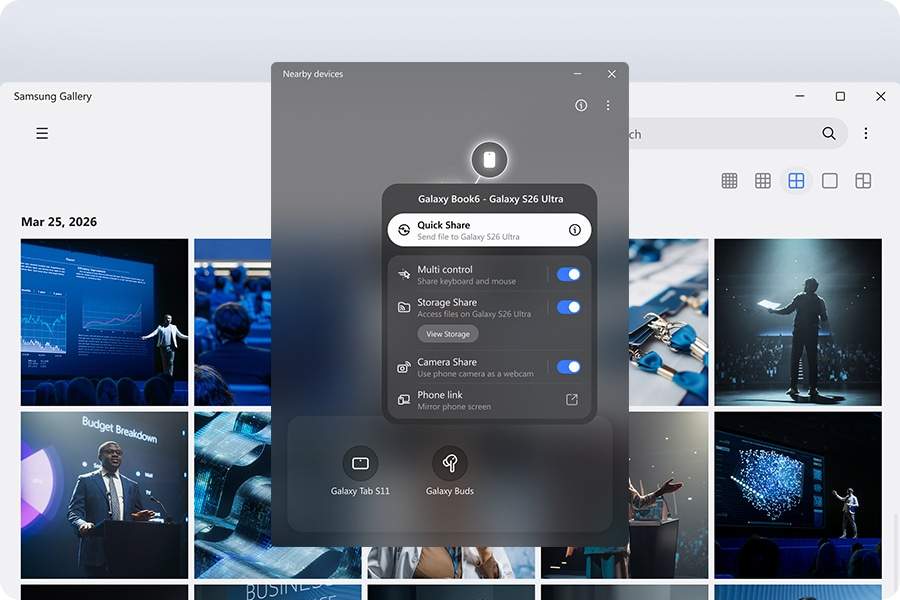Select the Galaxy Tab S11 device
Screen dimensions: 900x600
point(360,470)
